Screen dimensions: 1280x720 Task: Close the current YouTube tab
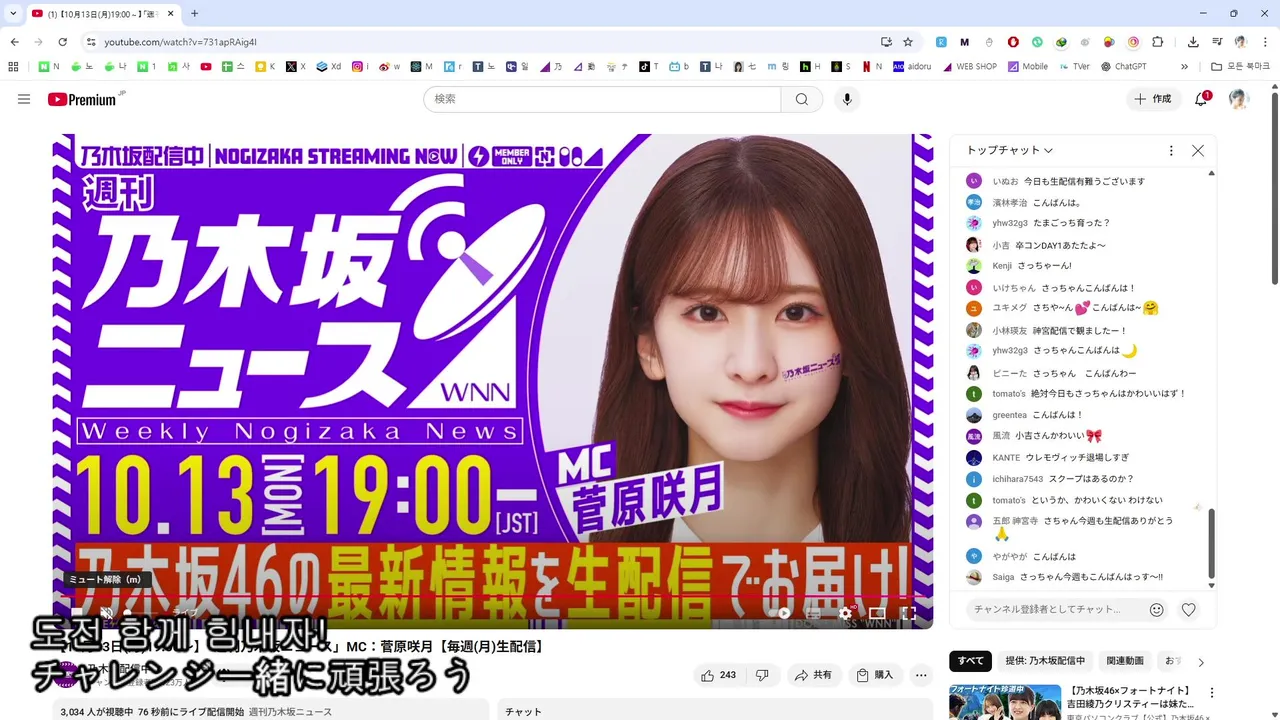[x=169, y=13]
